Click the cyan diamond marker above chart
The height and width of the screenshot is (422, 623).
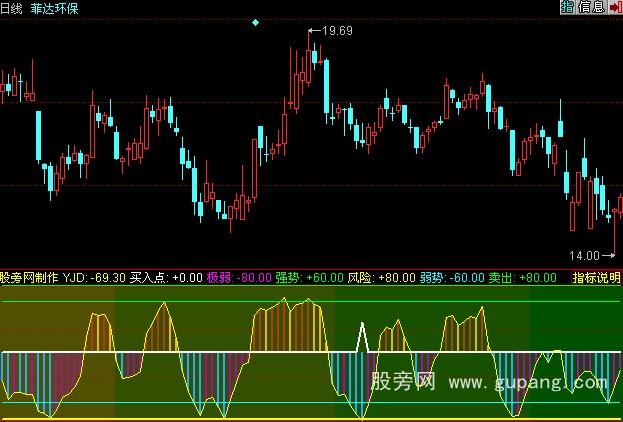click(255, 22)
